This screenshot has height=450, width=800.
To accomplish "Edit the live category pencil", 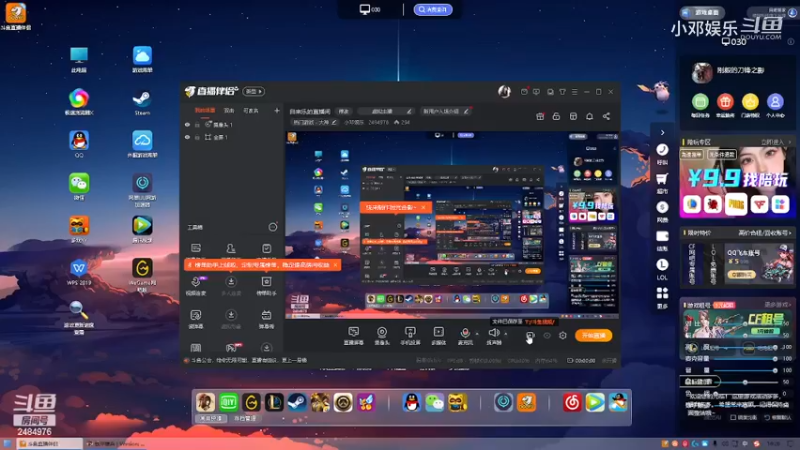I will 334,122.
